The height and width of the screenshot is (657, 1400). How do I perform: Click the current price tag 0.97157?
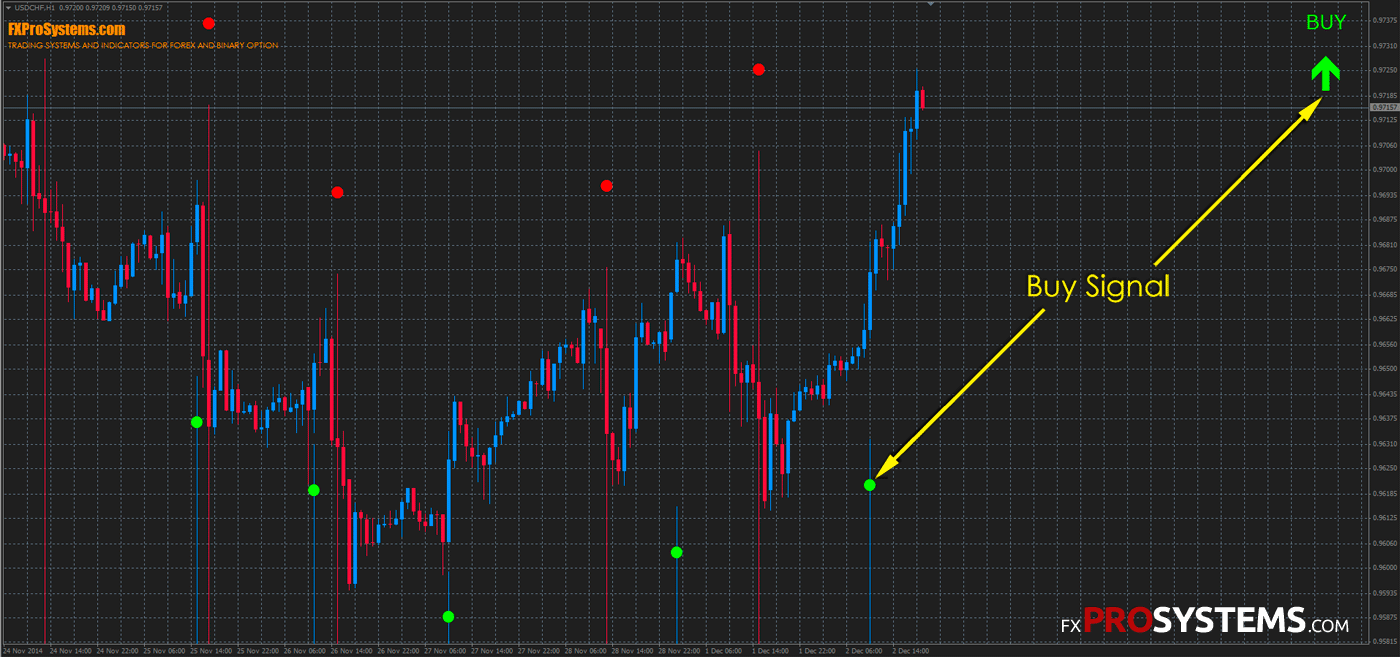pyautogui.click(x=1384, y=107)
